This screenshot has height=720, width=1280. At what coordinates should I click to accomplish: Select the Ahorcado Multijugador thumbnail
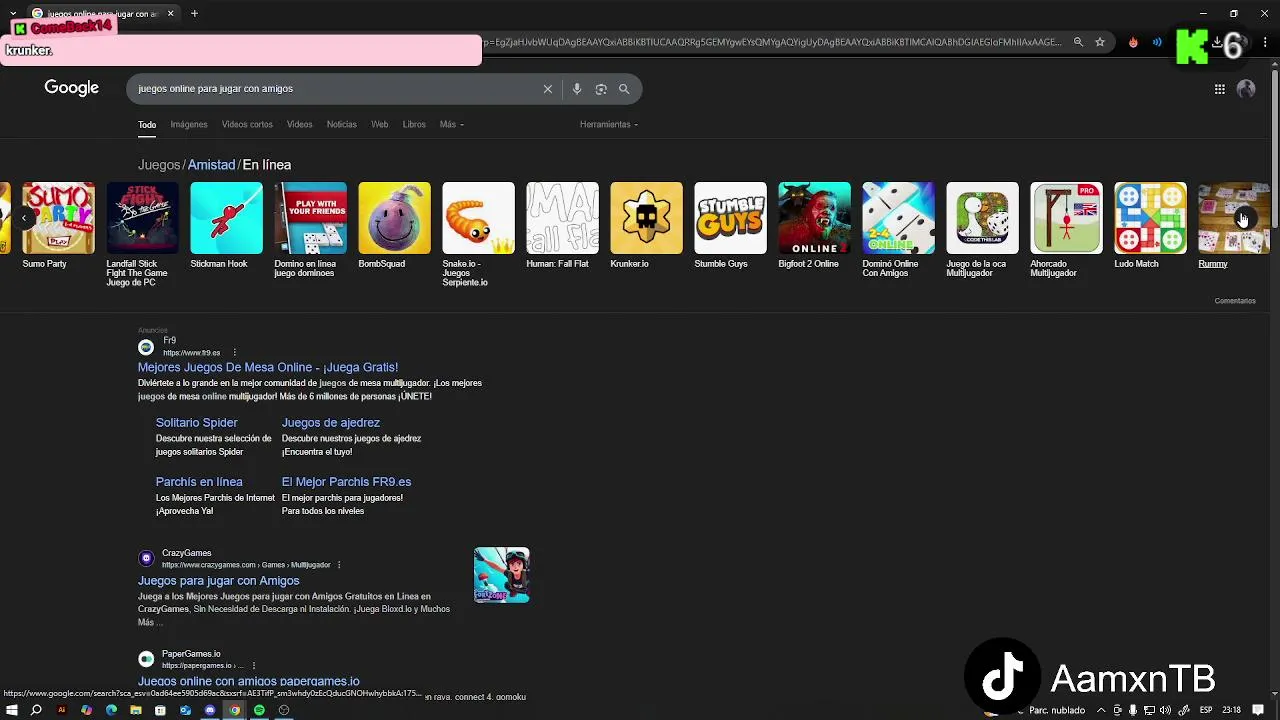point(1067,218)
